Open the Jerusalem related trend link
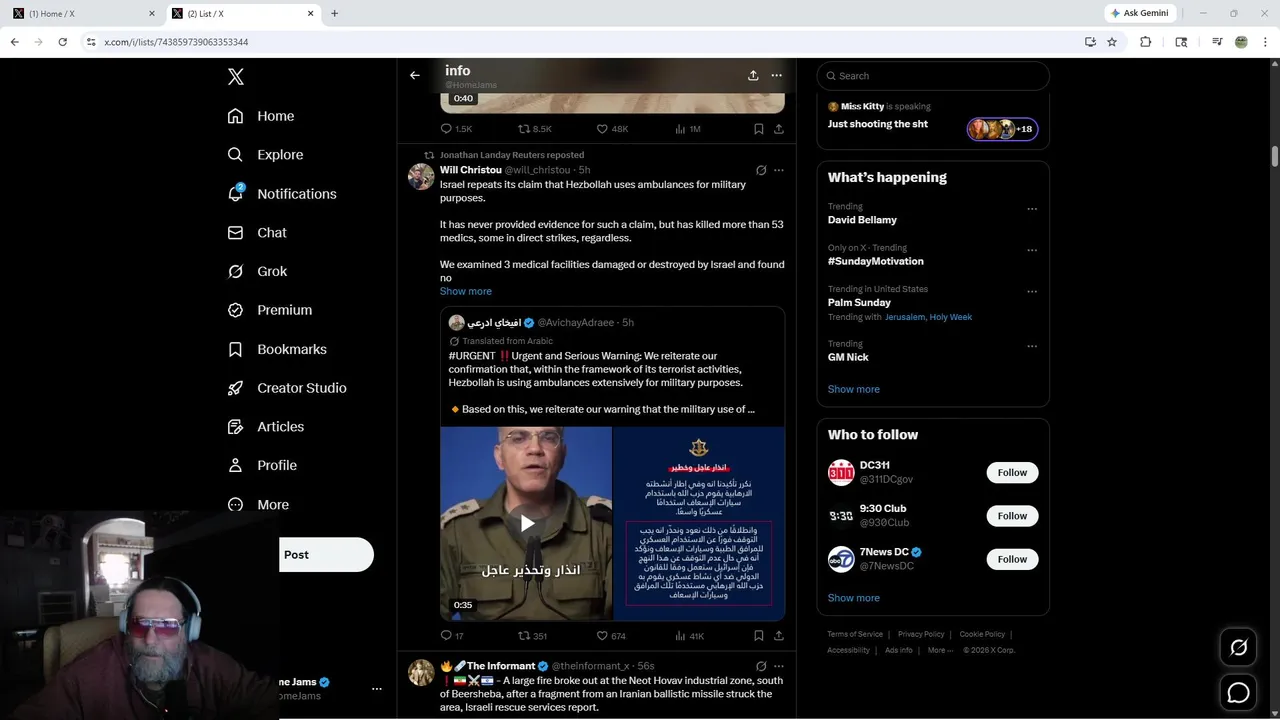The height and width of the screenshot is (720, 1280). [x=905, y=317]
